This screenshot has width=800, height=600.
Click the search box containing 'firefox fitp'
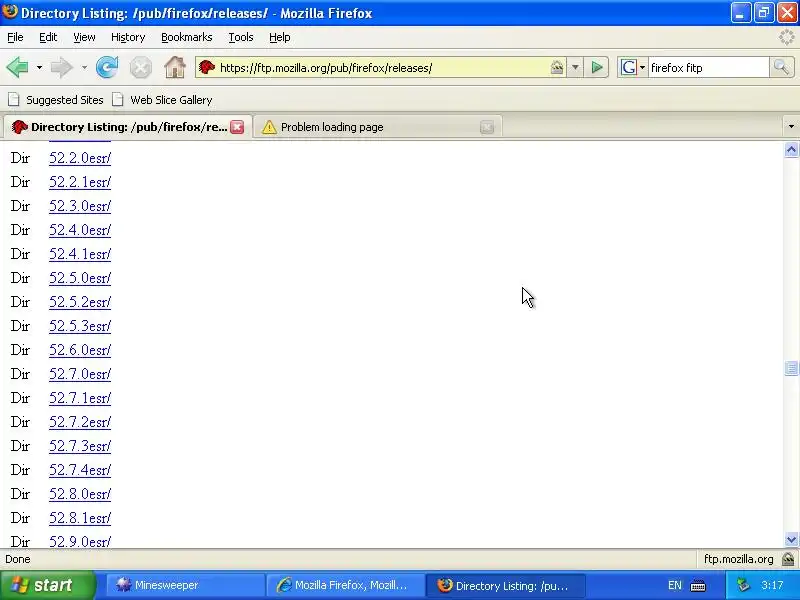(x=709, y=68)
